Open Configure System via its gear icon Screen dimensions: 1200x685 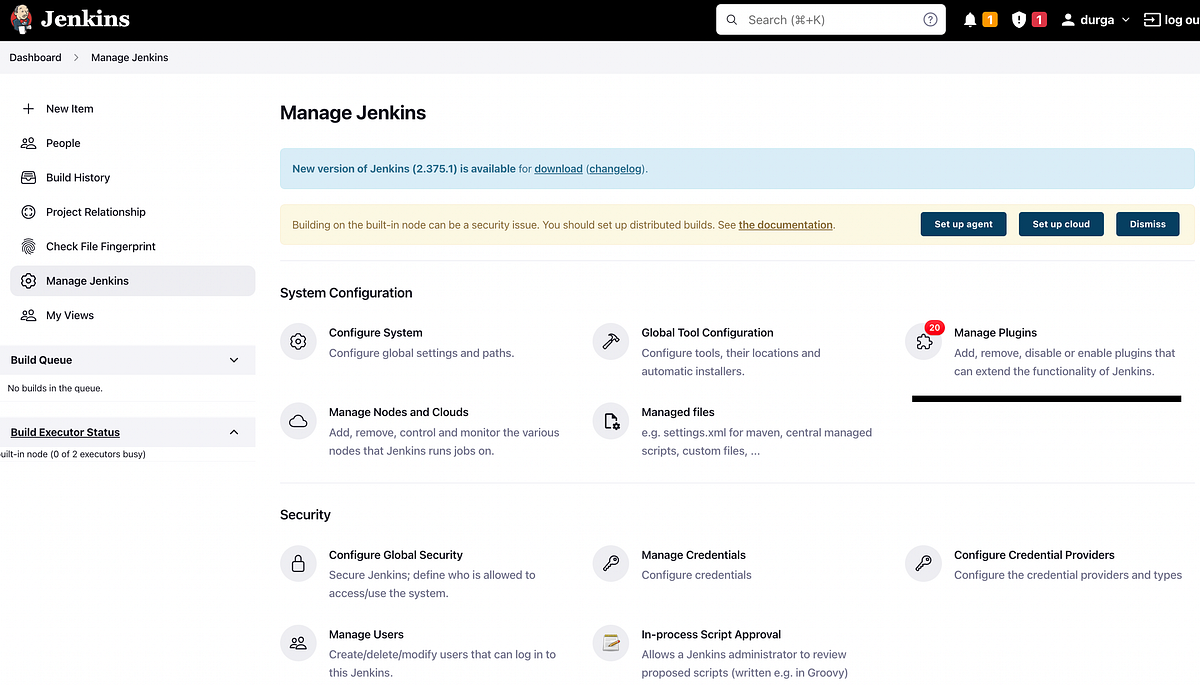[x=298, y=341]
